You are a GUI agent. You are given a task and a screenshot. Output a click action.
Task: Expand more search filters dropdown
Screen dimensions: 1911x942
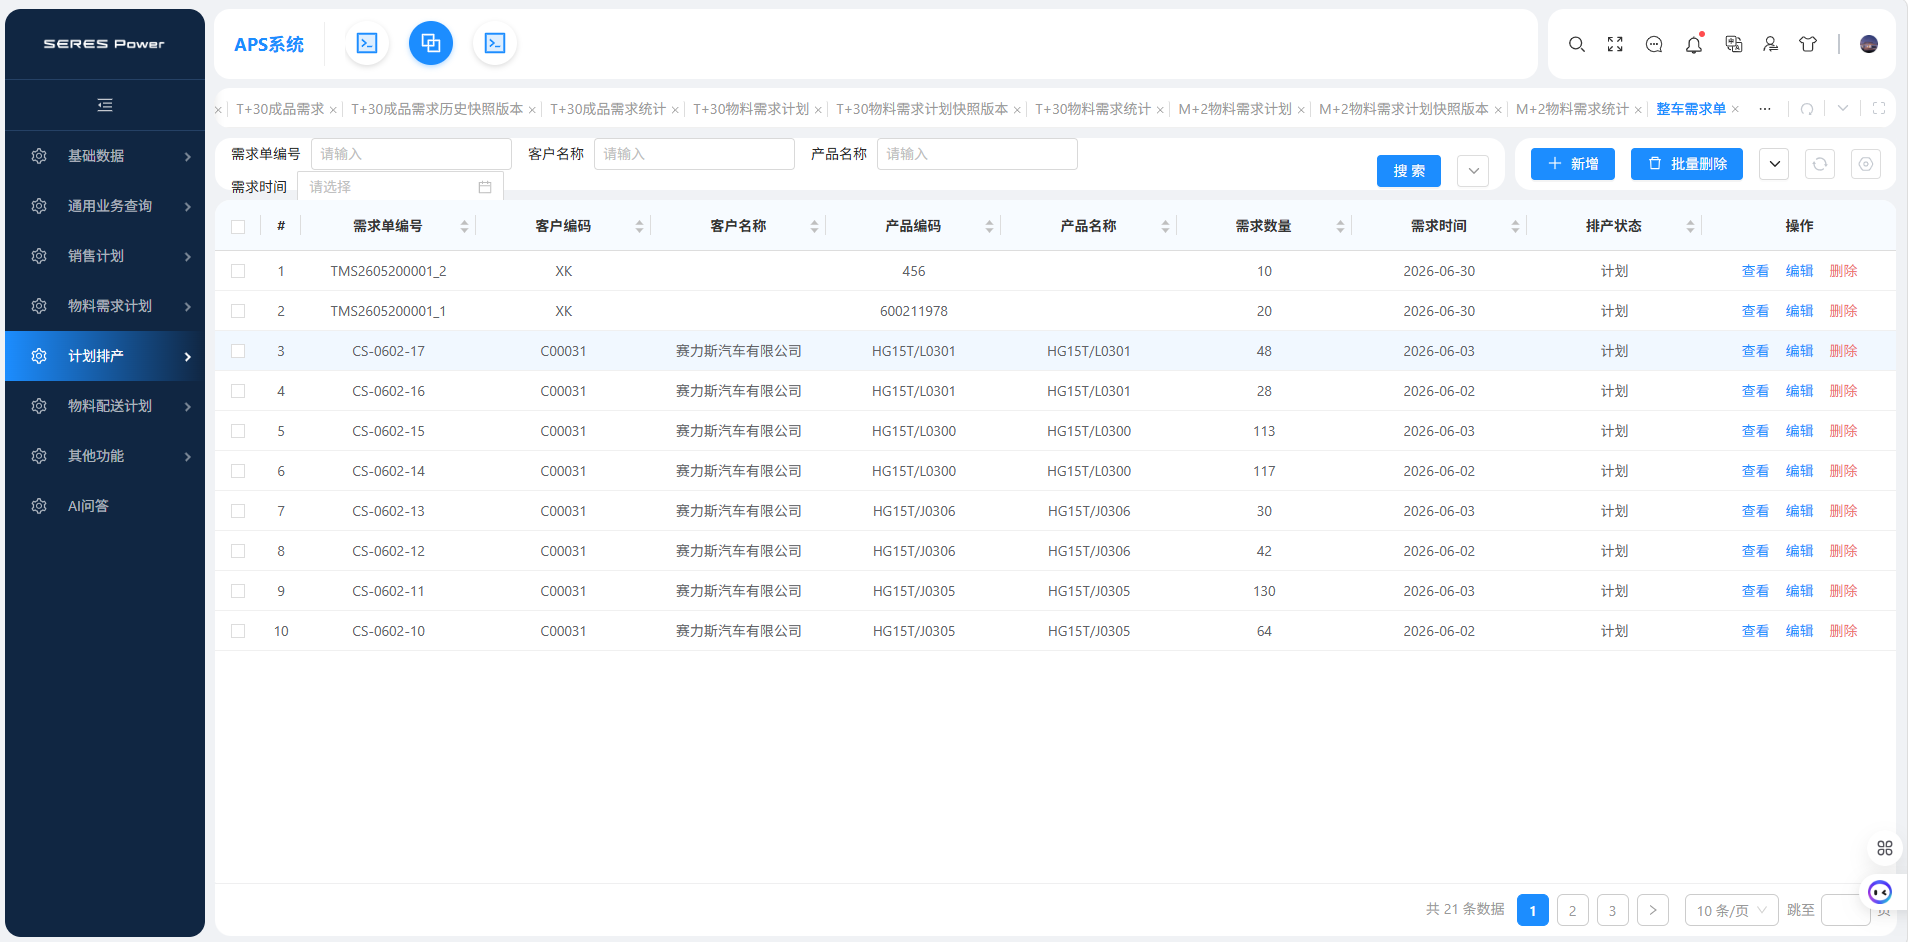coord(1473,171)
